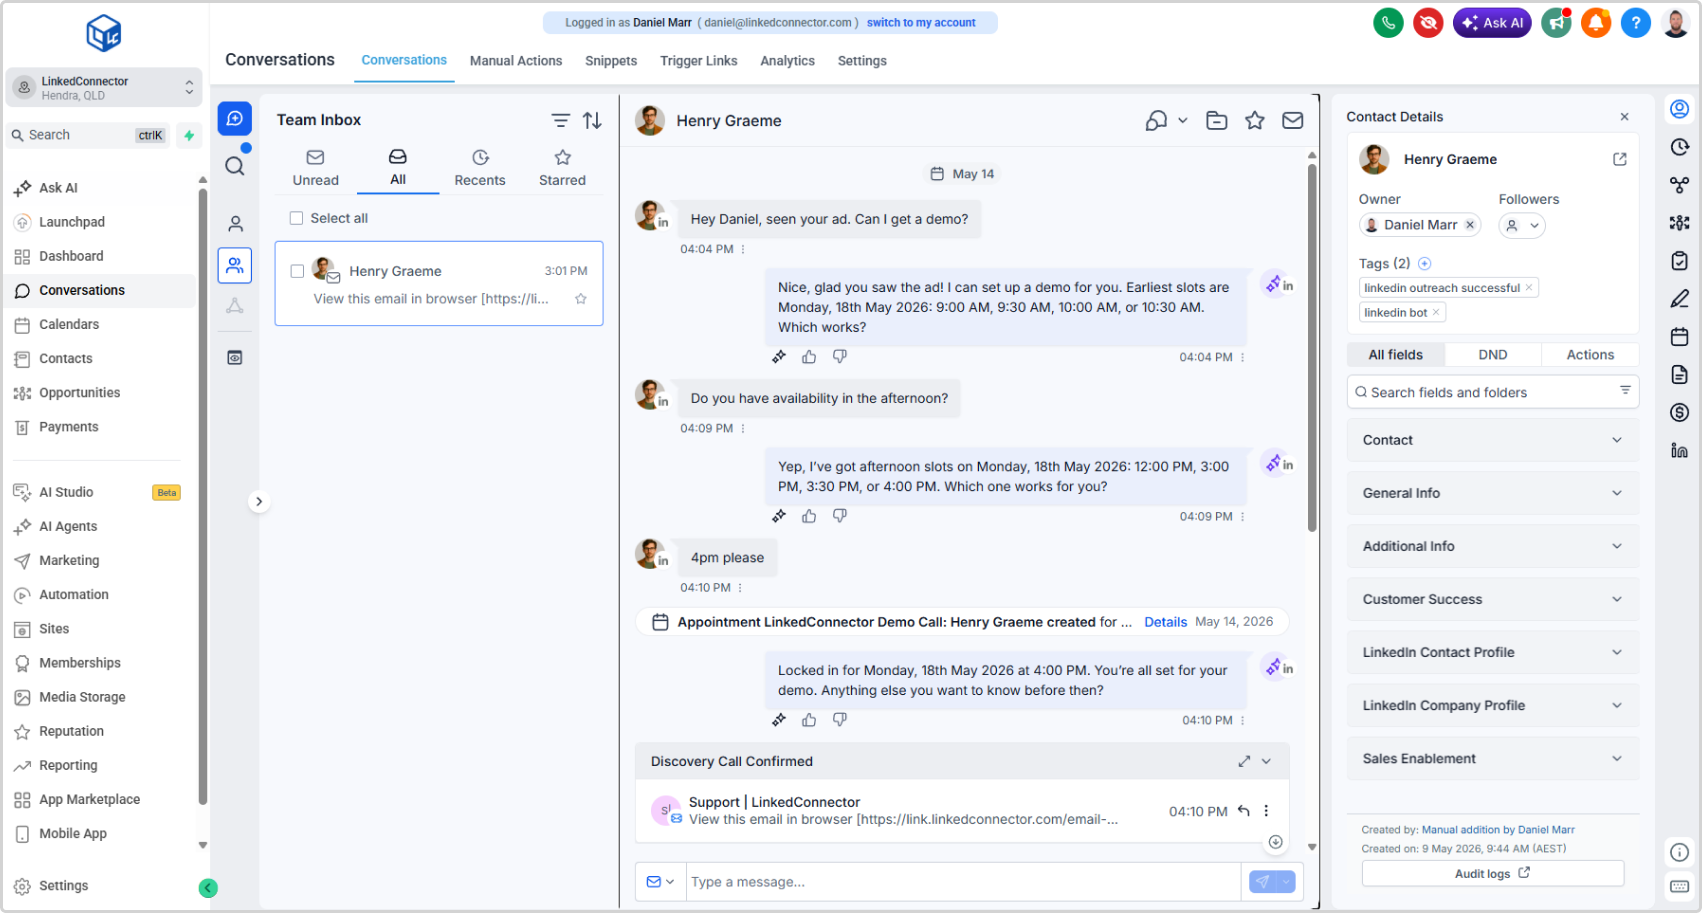
Task: Click the add tag plus icon
Action: click(x=1425, y=264)
